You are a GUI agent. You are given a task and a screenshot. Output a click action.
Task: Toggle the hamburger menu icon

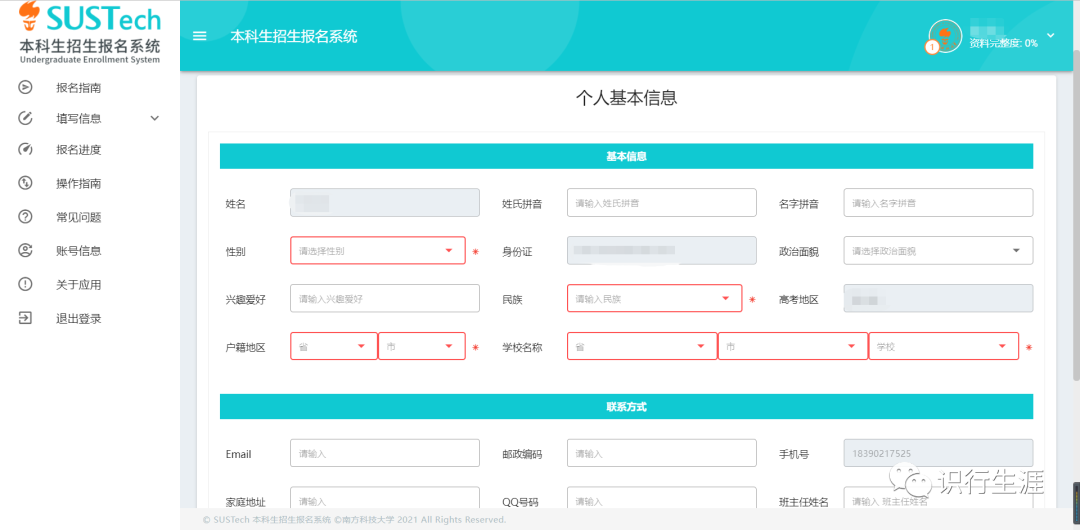200,37
